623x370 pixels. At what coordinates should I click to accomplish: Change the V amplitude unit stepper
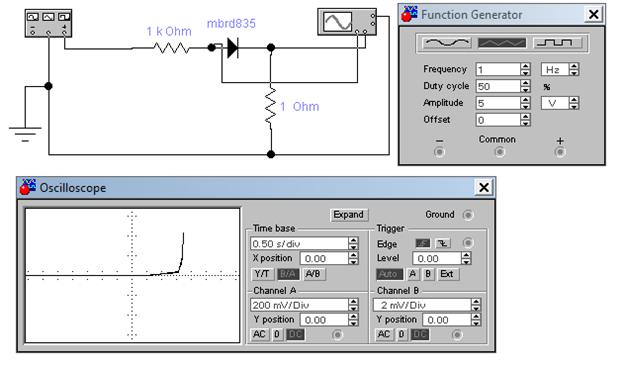(x=574, y=103)
